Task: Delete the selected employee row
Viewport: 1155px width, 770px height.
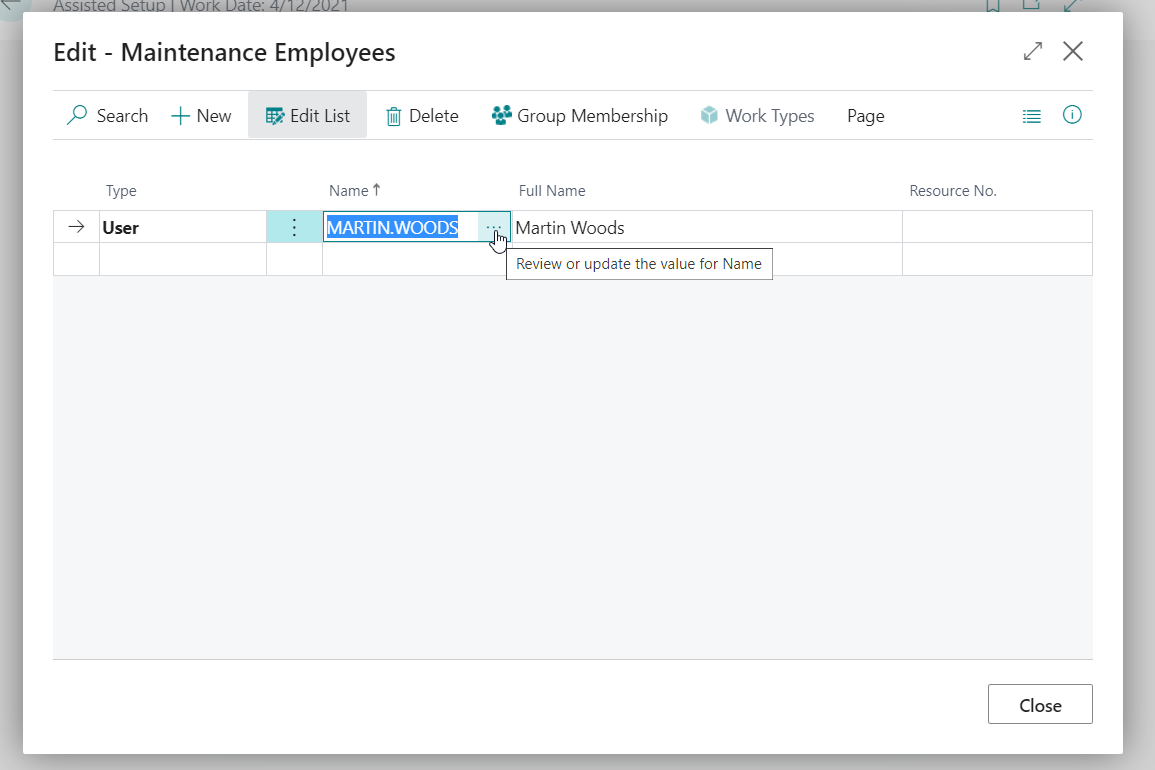Action: [x=422, y=116]
